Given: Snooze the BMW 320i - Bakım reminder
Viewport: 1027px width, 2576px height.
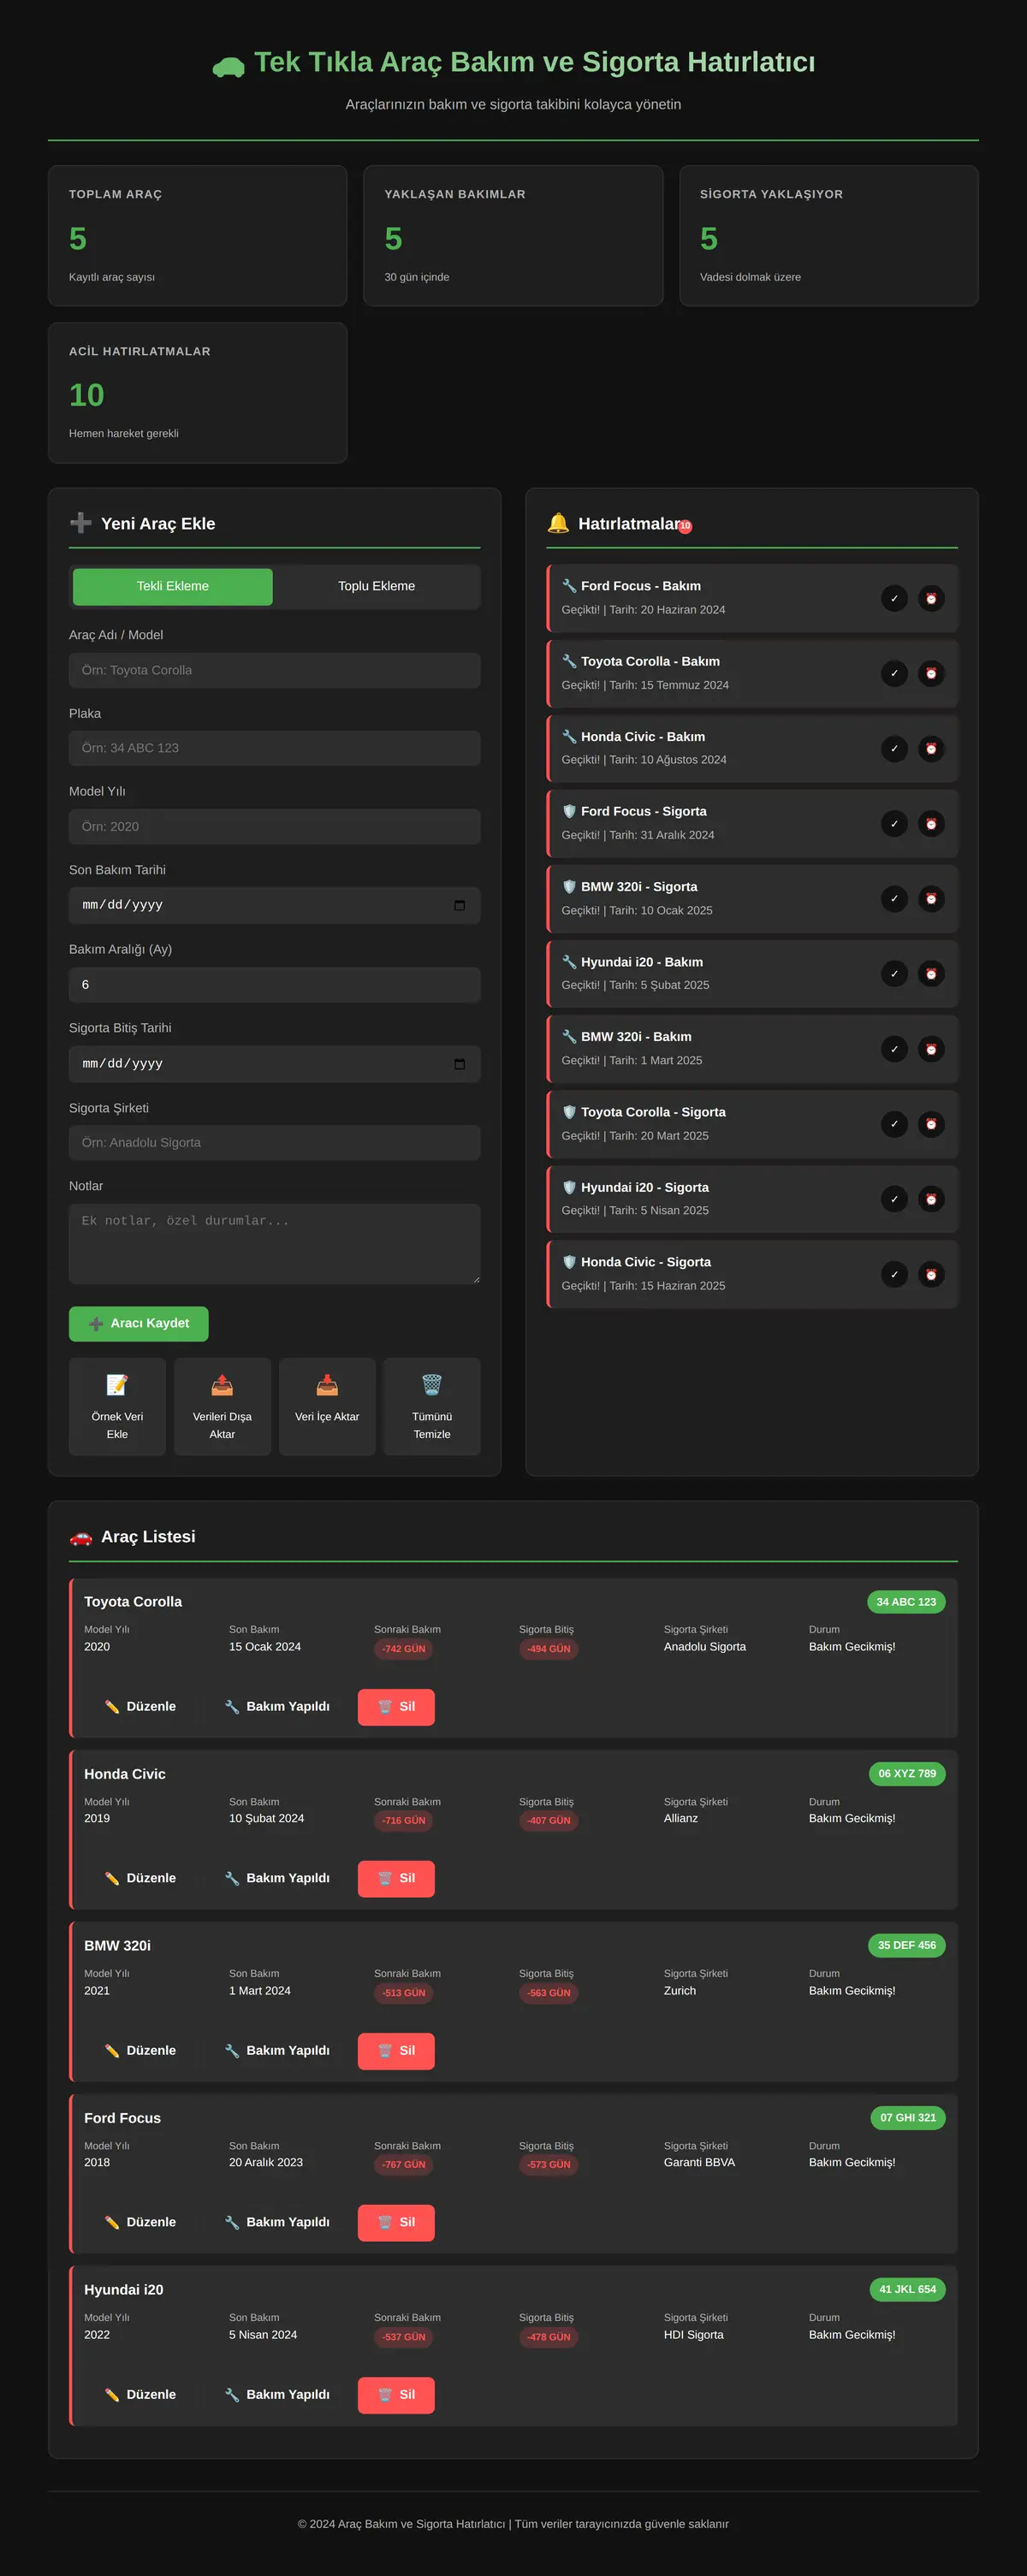Looking at the screenshot, I should [x=931, y=1048].
